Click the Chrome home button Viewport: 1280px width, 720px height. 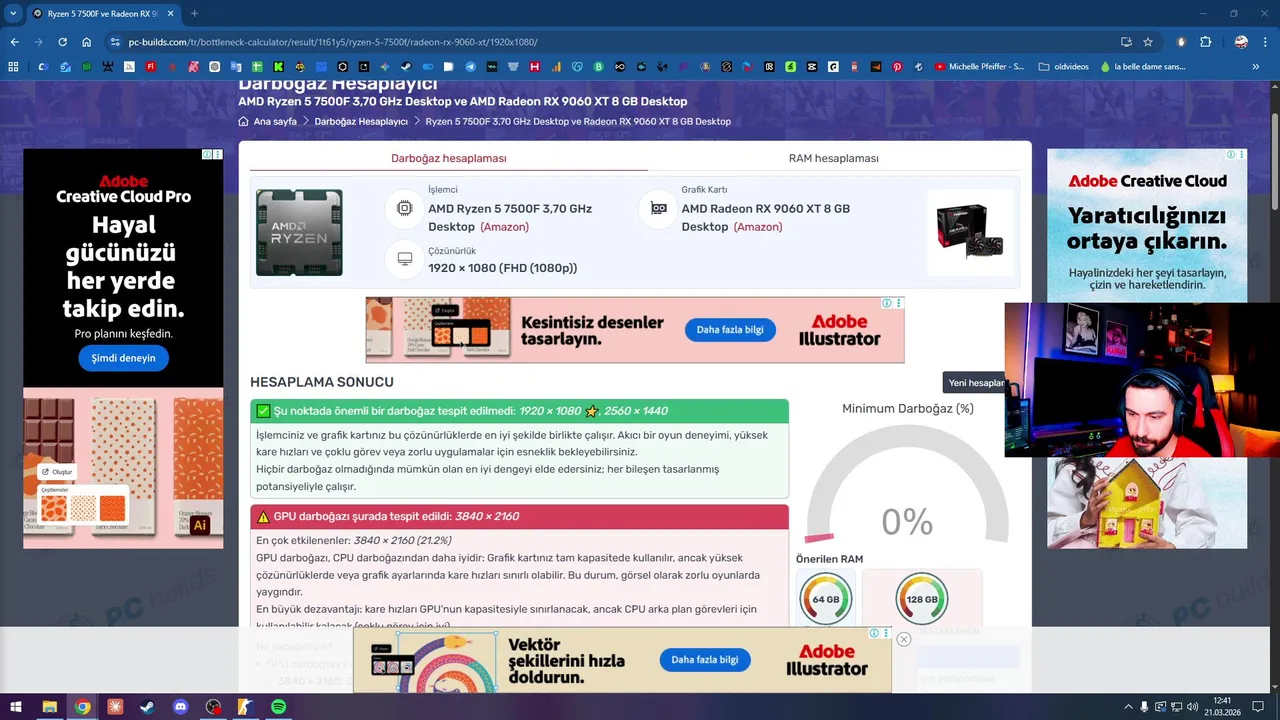pyautogui.click(x=87, y=42)
